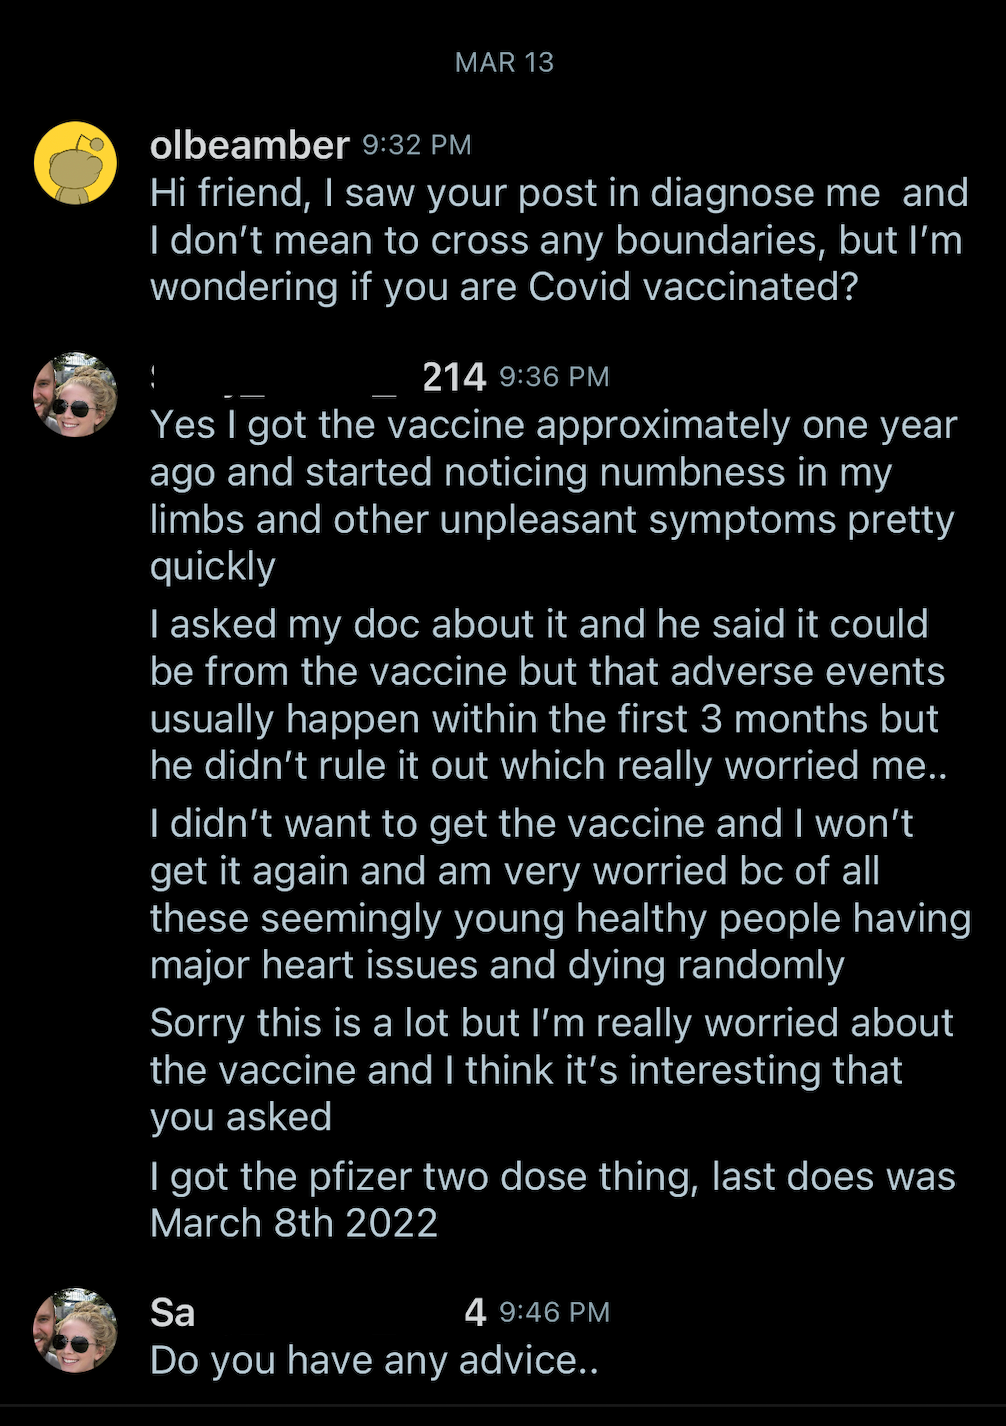Select message starting 'Hi friend, I saw'
1006x1426 pixels.
tap(559, 240)
